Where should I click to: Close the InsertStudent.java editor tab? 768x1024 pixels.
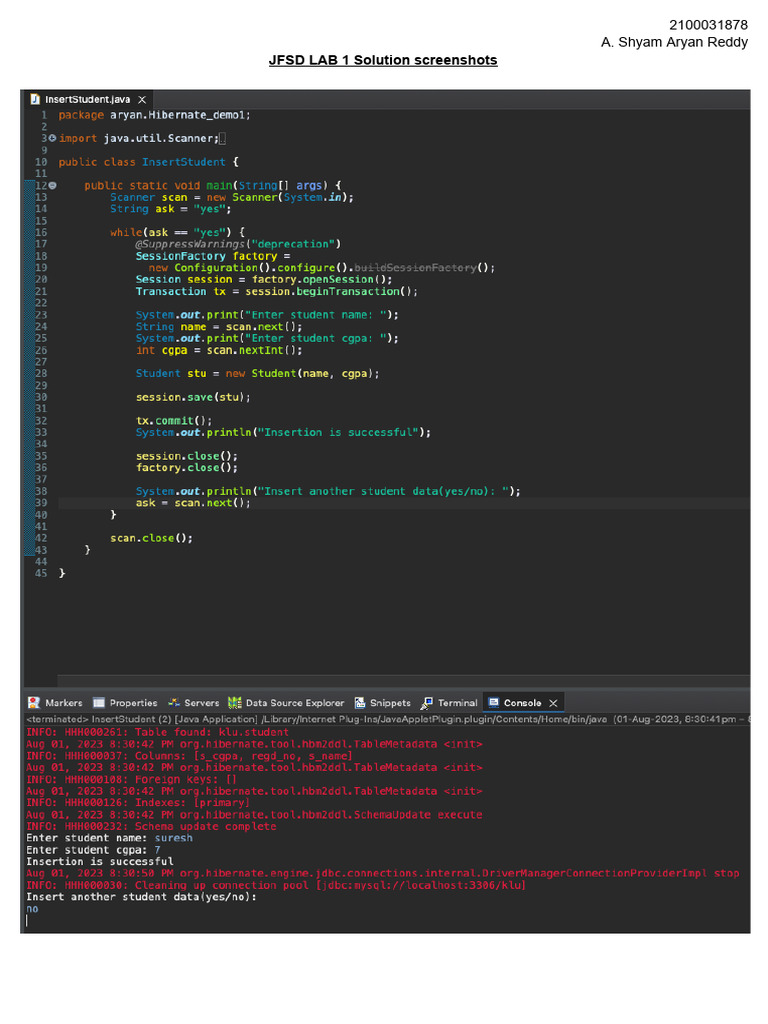(x=142, y=99)
